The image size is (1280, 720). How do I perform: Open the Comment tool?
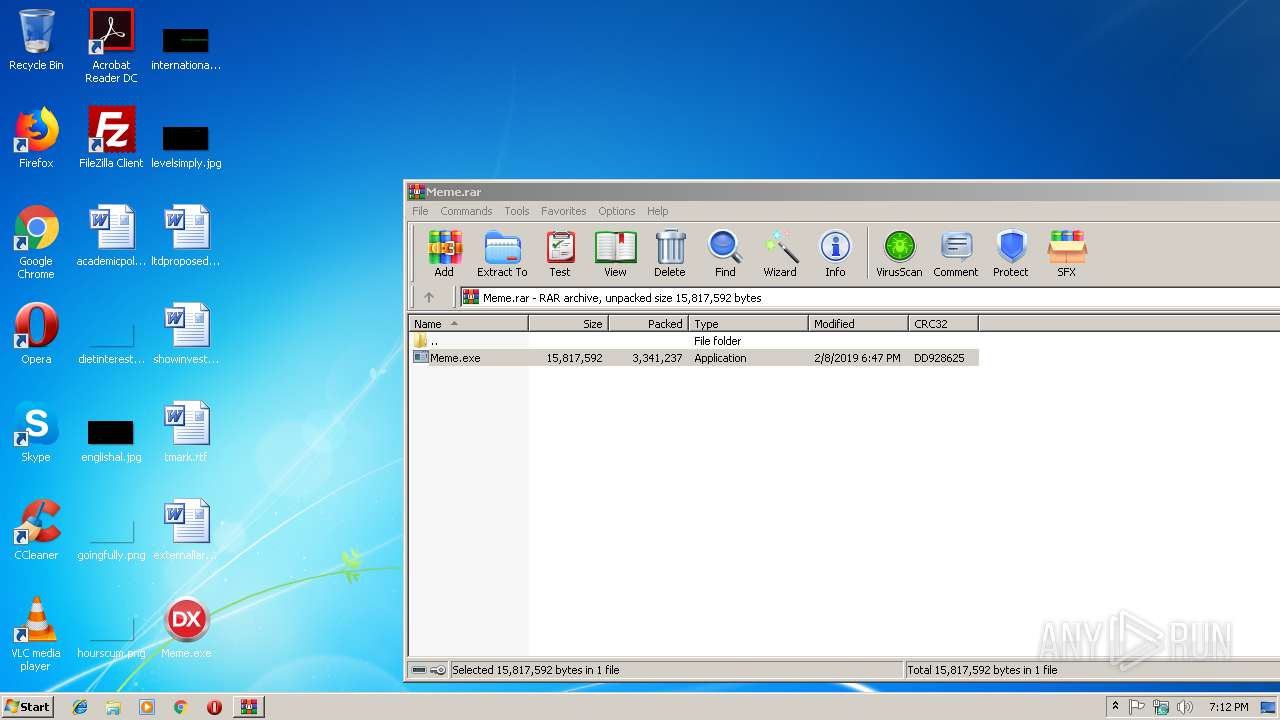click(x=956, y=253)
